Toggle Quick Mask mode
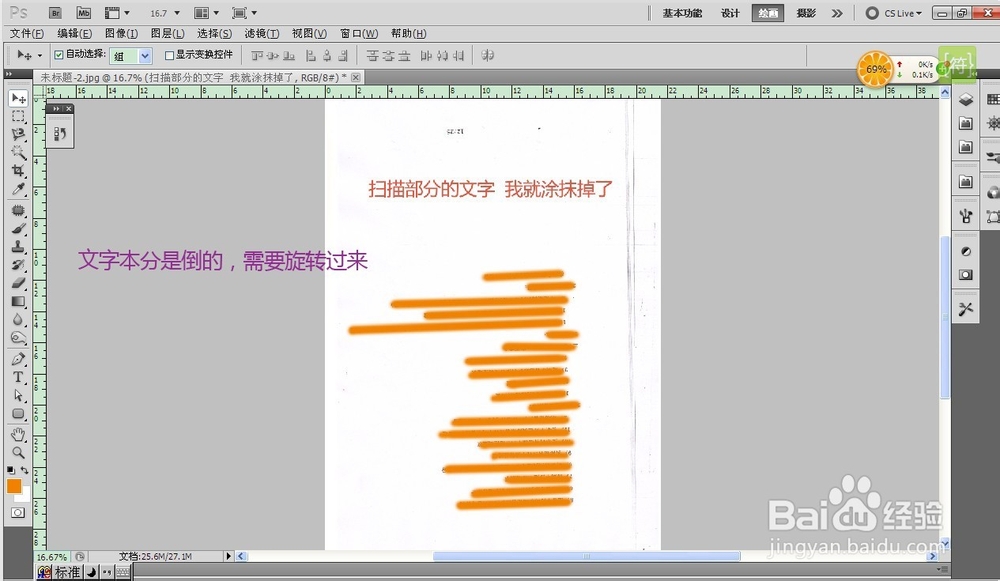This screenshot has height=581, width=1000. [18, 513]
